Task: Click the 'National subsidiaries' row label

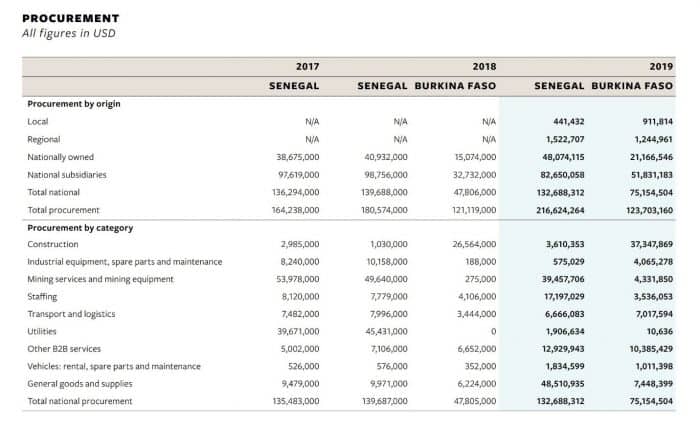Action: 67,174
